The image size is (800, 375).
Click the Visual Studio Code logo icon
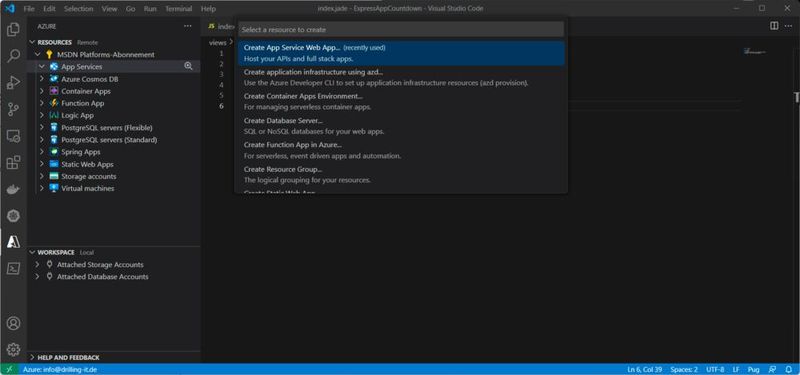coord(10,9)
